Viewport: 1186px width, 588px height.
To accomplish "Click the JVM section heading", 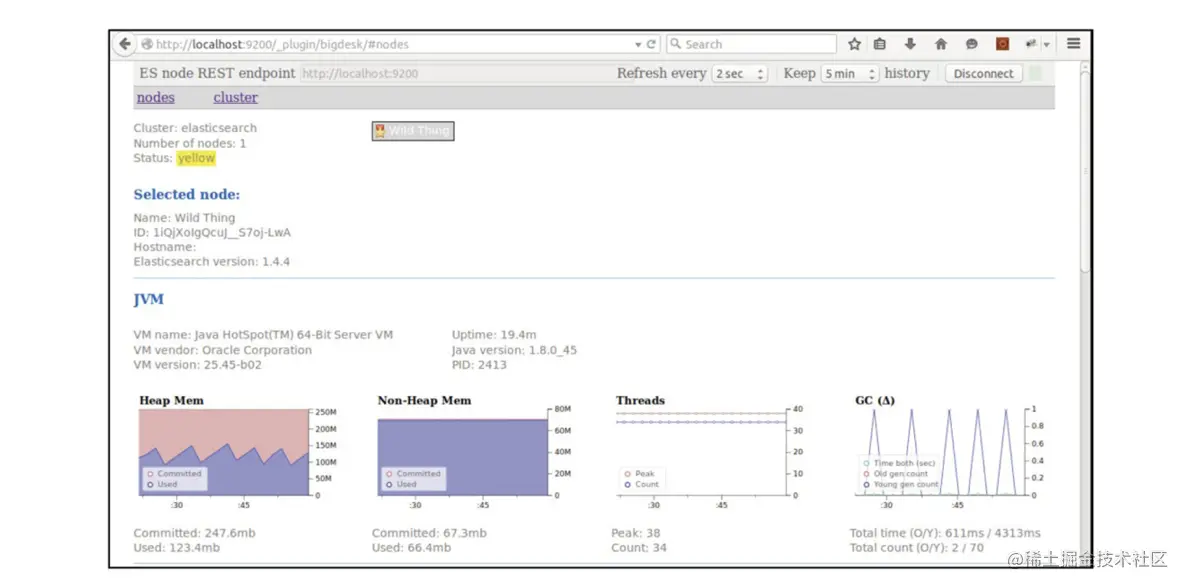I will 149,299.
